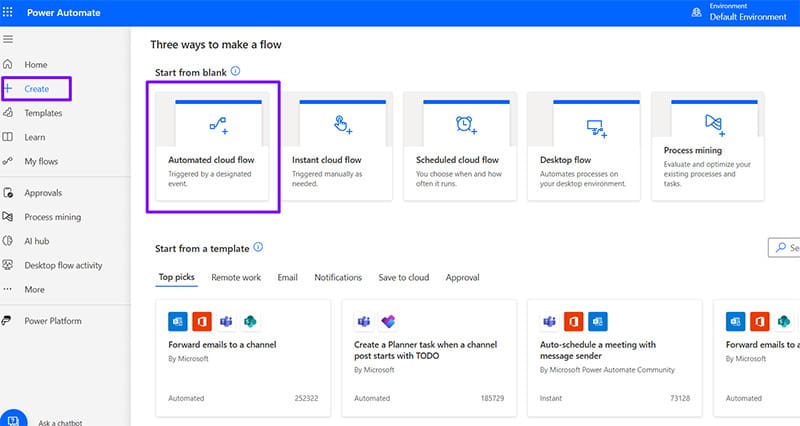This screenshot has height=426, width=800.
Task: Collapse the left navigation hamburger menu
Action: click(x=8, y=39)
